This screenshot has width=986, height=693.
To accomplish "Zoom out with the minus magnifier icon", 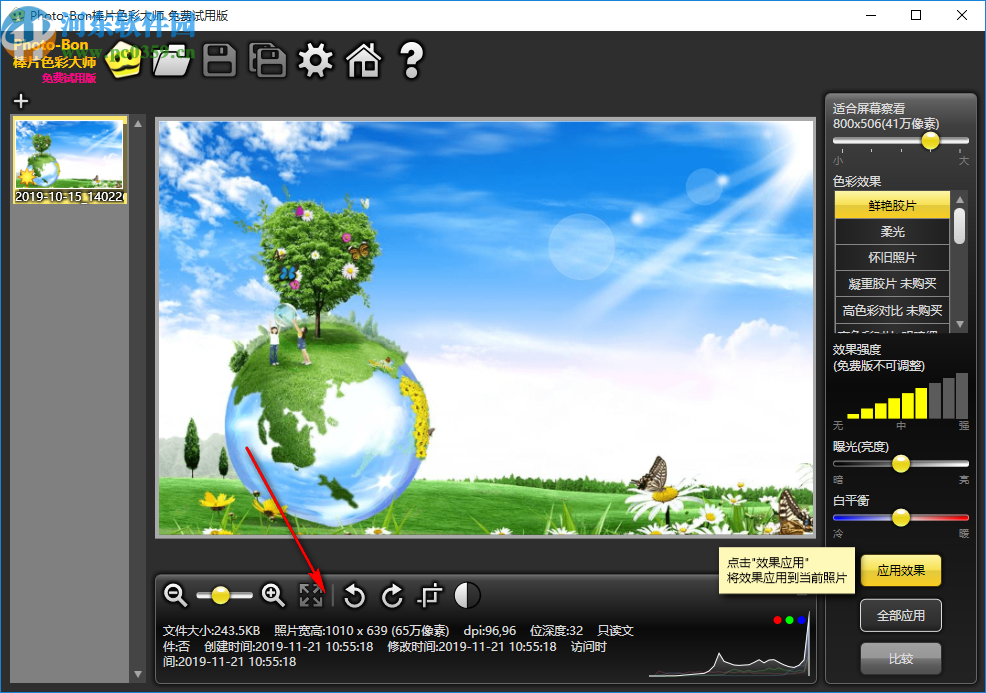I will coord(175,595).
